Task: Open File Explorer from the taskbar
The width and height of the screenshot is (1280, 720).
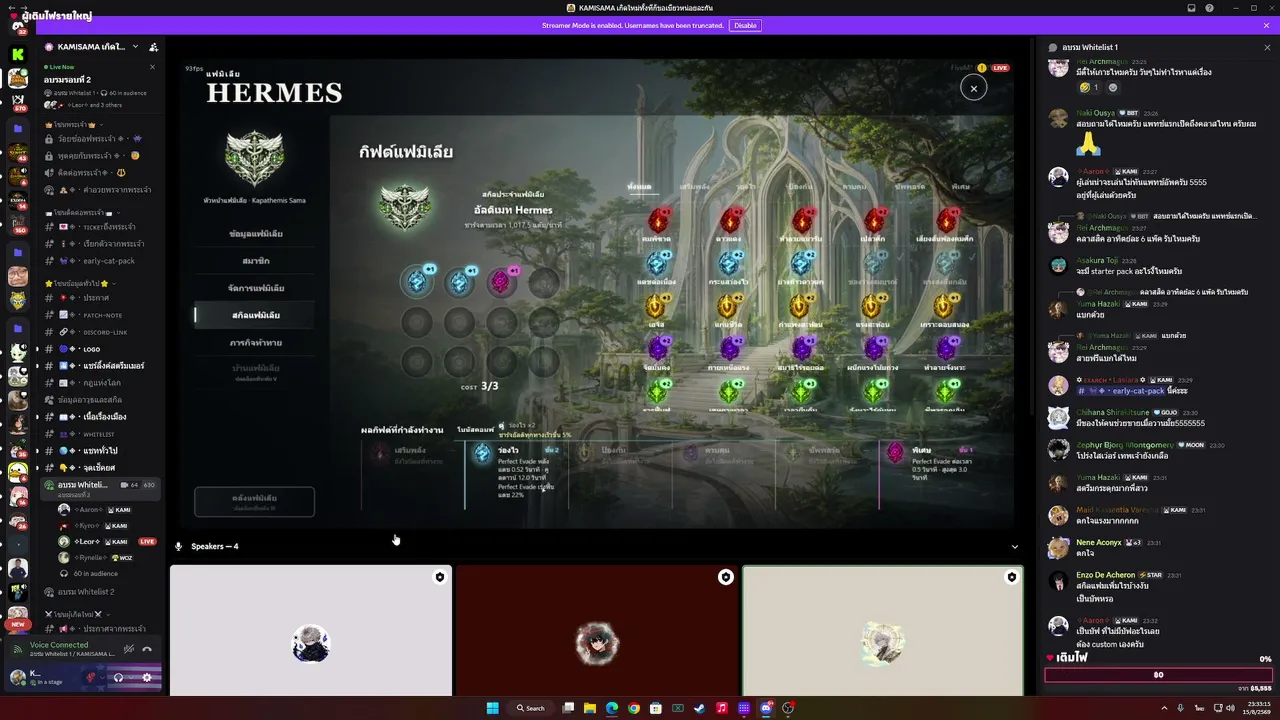Action: (590, 708)
